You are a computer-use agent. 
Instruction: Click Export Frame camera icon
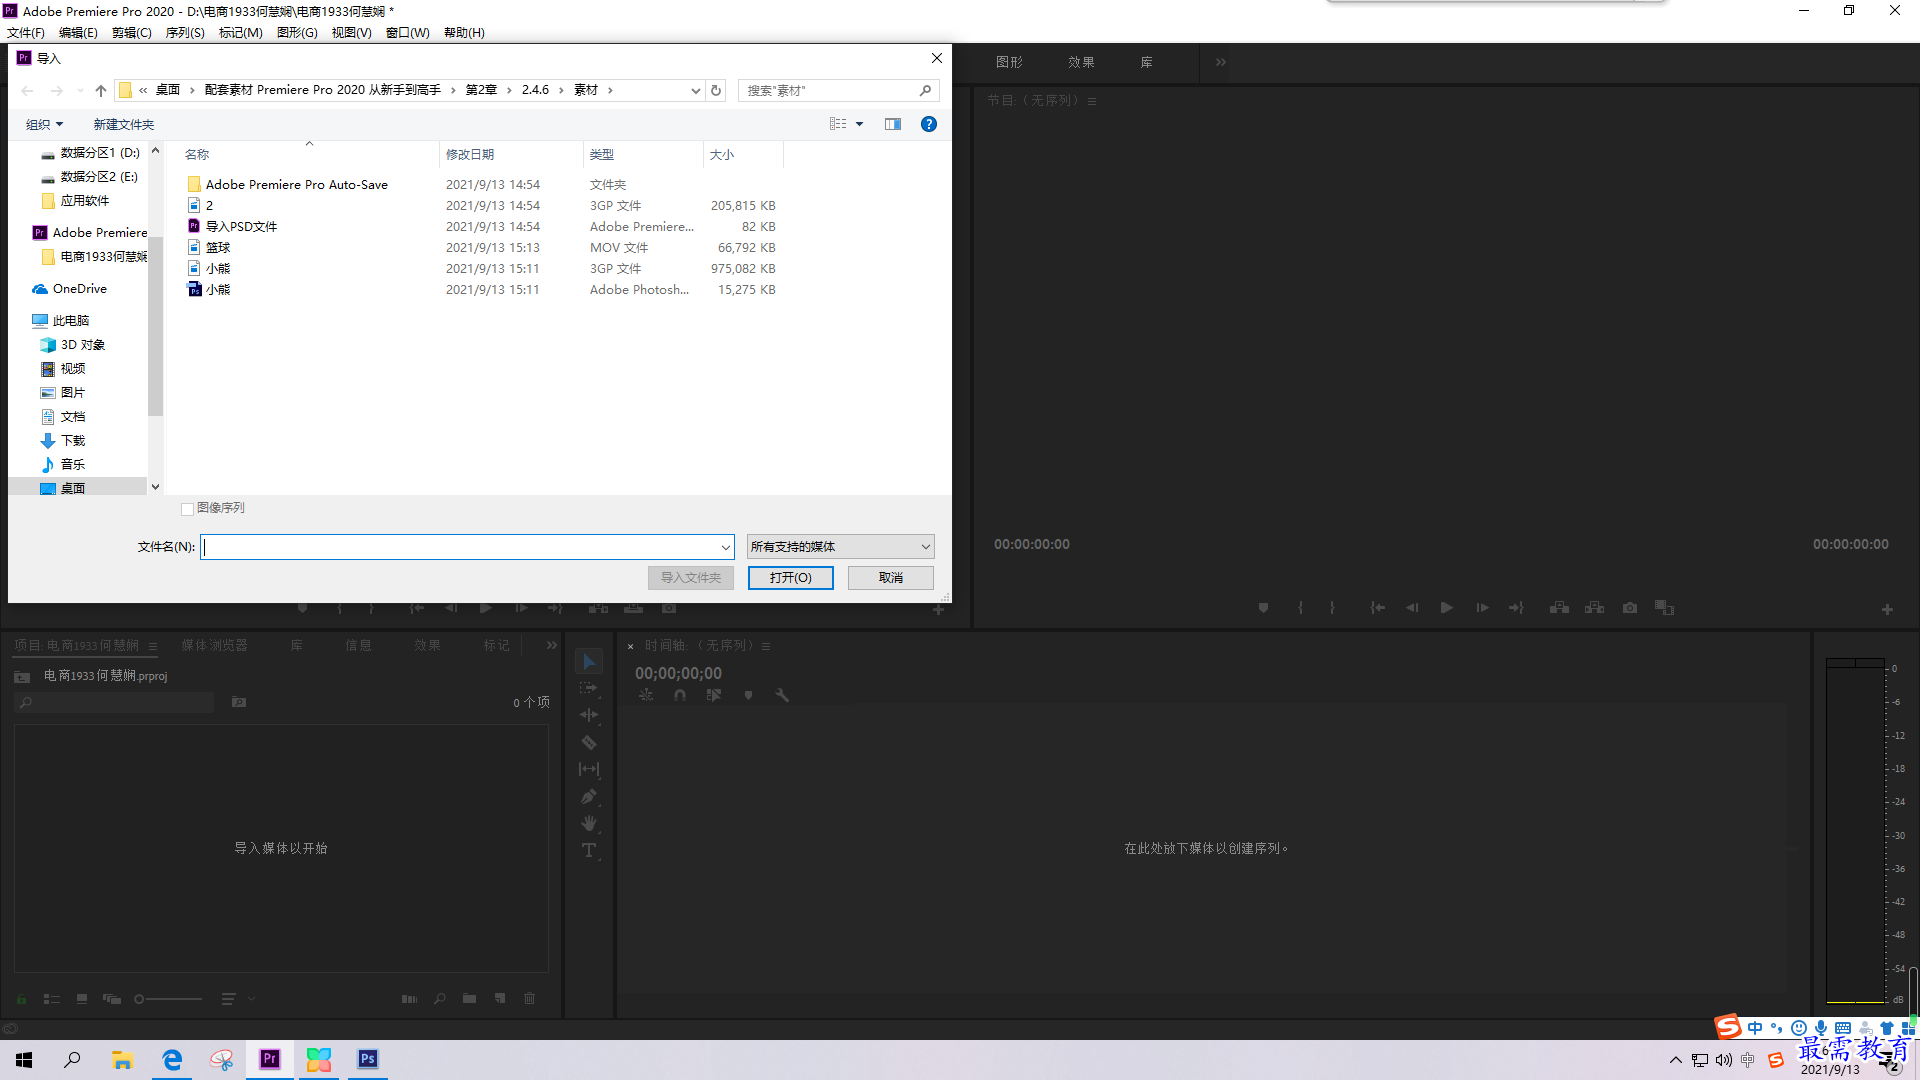pyautogui.click(x=1630, y=608)
